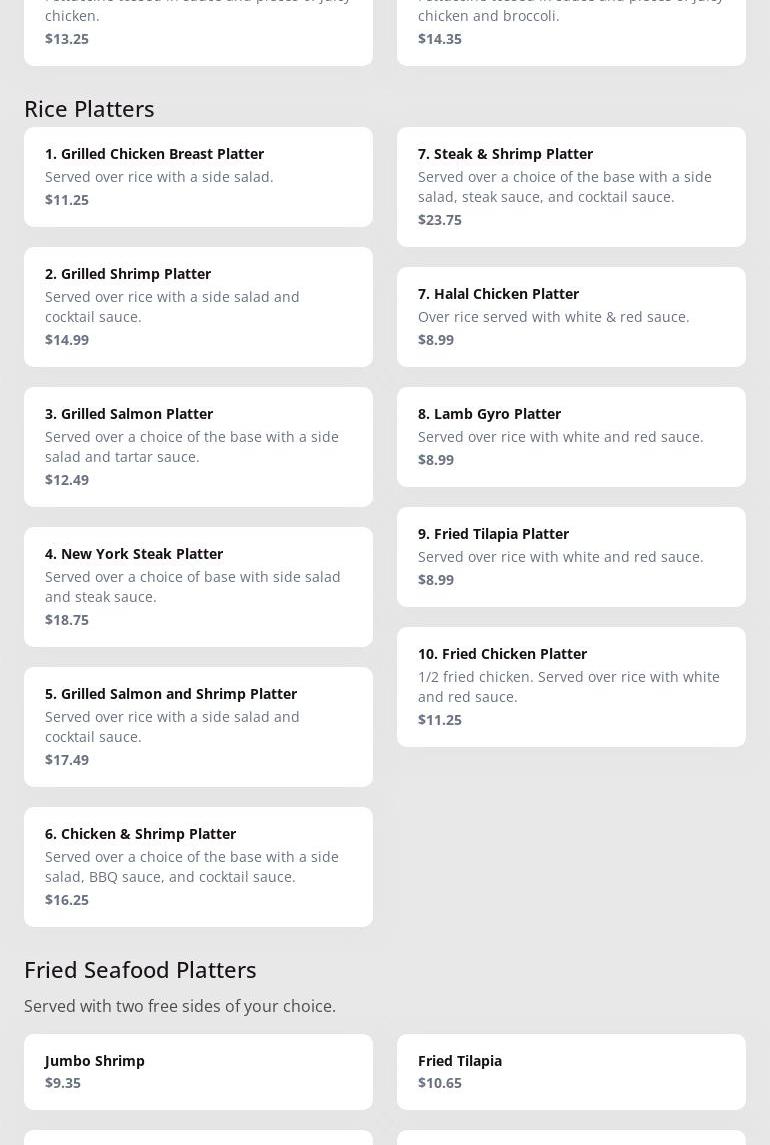Click the $12.49 price label
The image size is (770, 1145).
67,480
